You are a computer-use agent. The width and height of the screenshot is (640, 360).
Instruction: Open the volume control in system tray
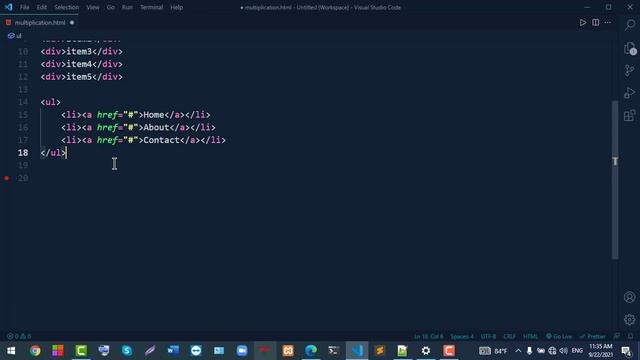click(x=564, y=351)
